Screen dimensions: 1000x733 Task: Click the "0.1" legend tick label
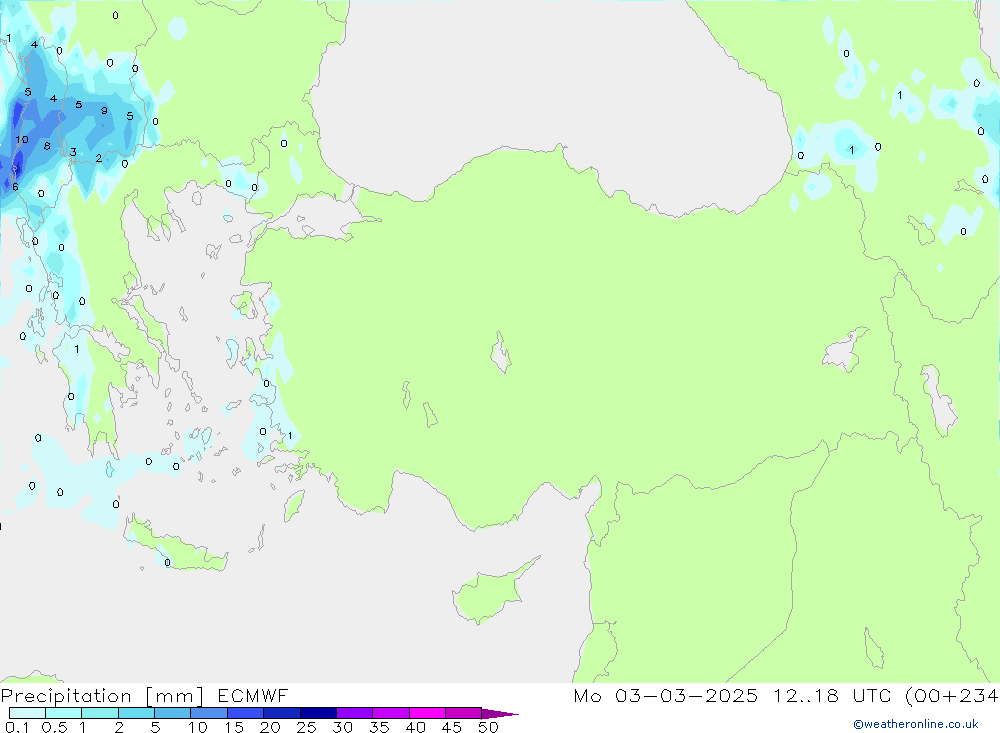pos(16,727)
